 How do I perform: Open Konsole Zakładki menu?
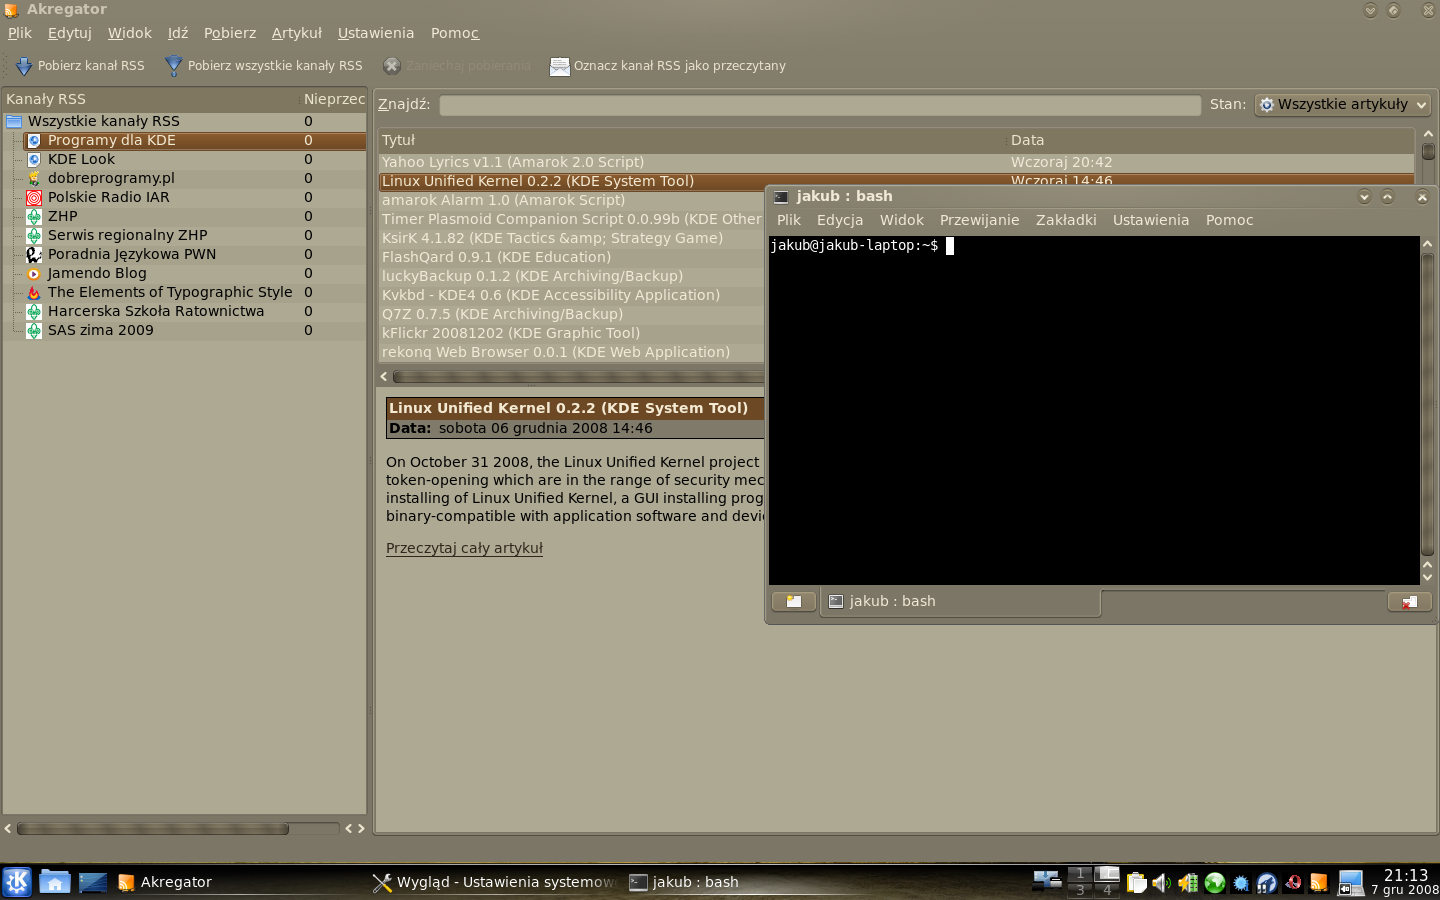pyautogui.click(x=1066, y=220)
